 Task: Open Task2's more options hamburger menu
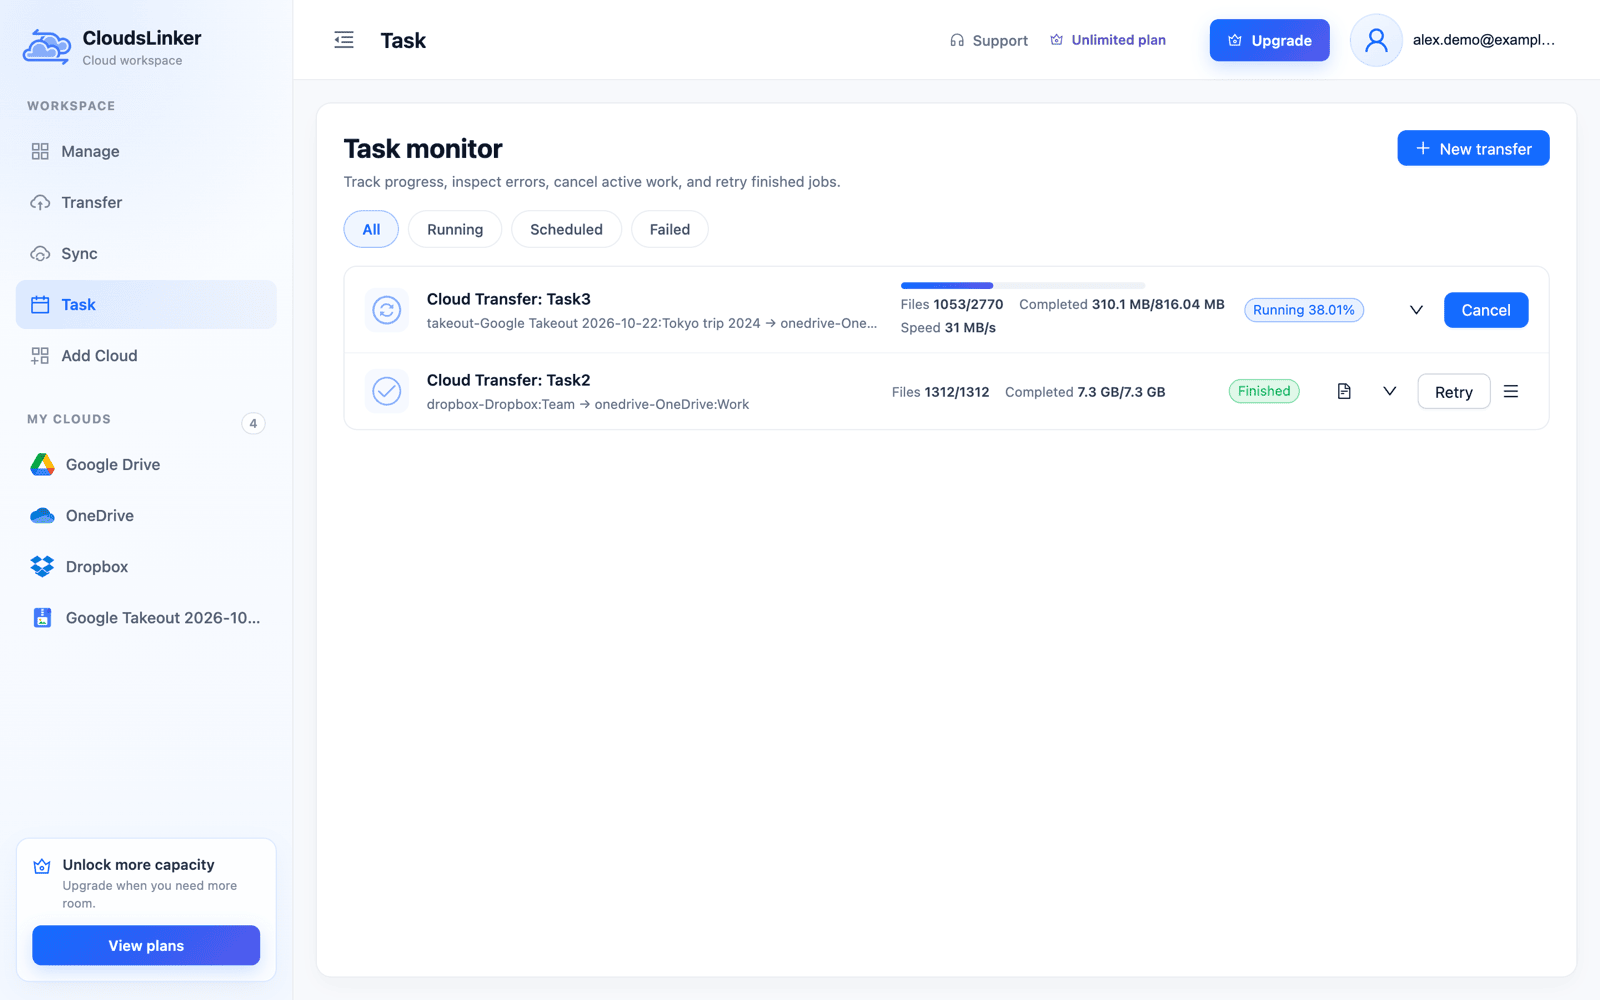click(x=1511, y=391)
